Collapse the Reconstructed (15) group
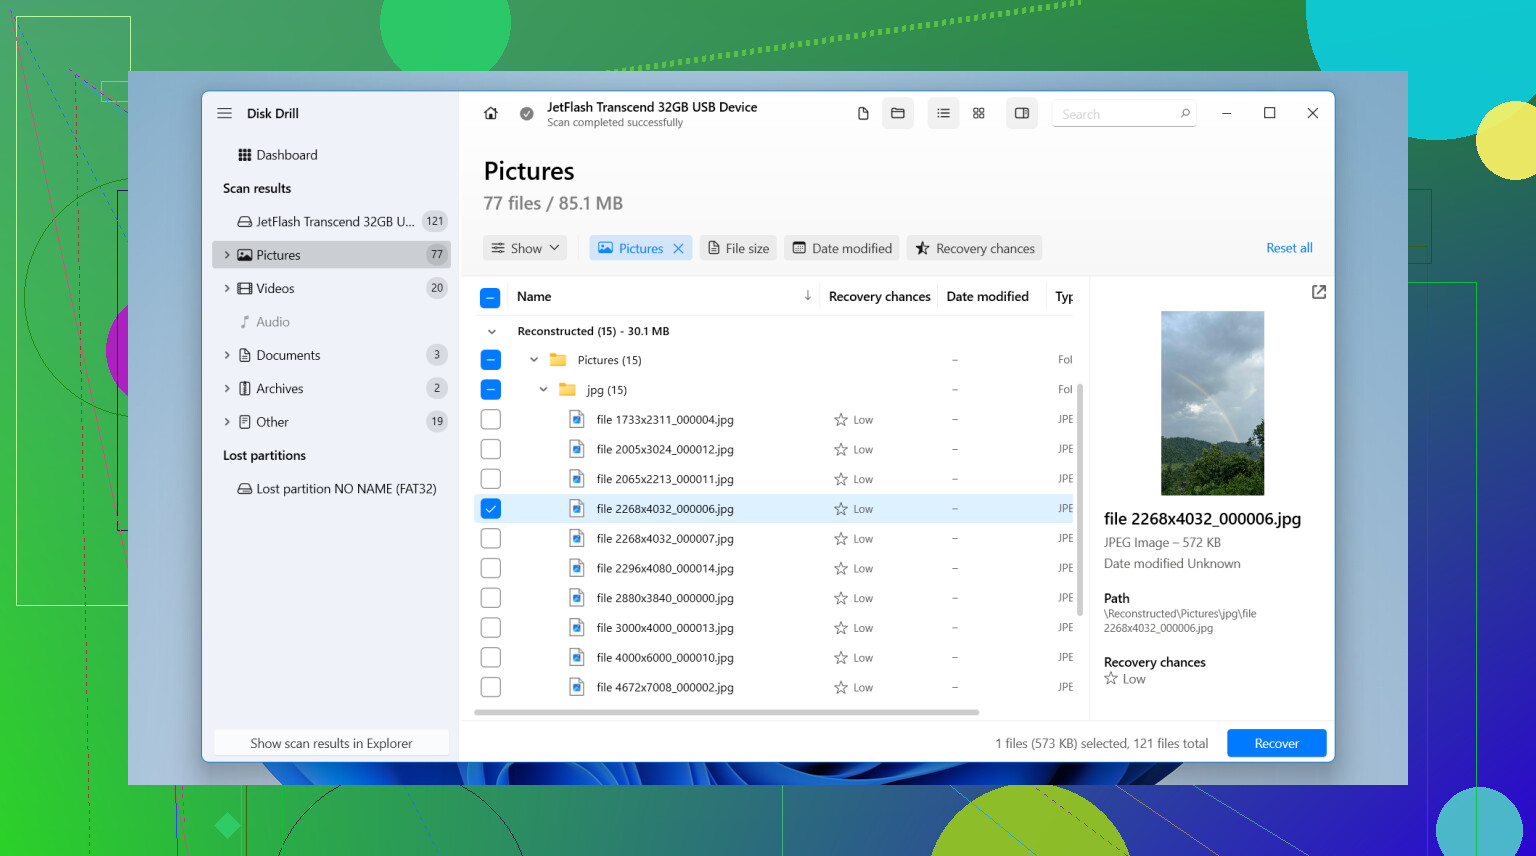 click(491, 331)
